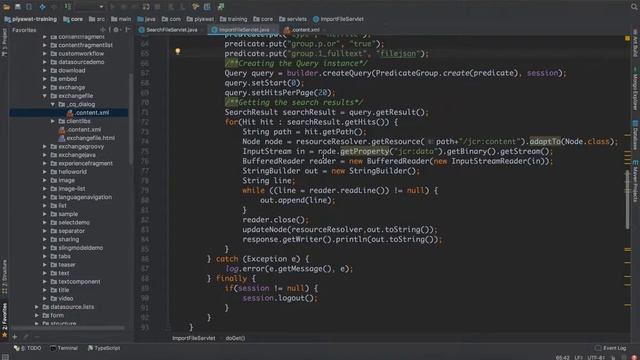Click the blue navigate icon in toolbar
640x360 pixels.
[42, 7]
